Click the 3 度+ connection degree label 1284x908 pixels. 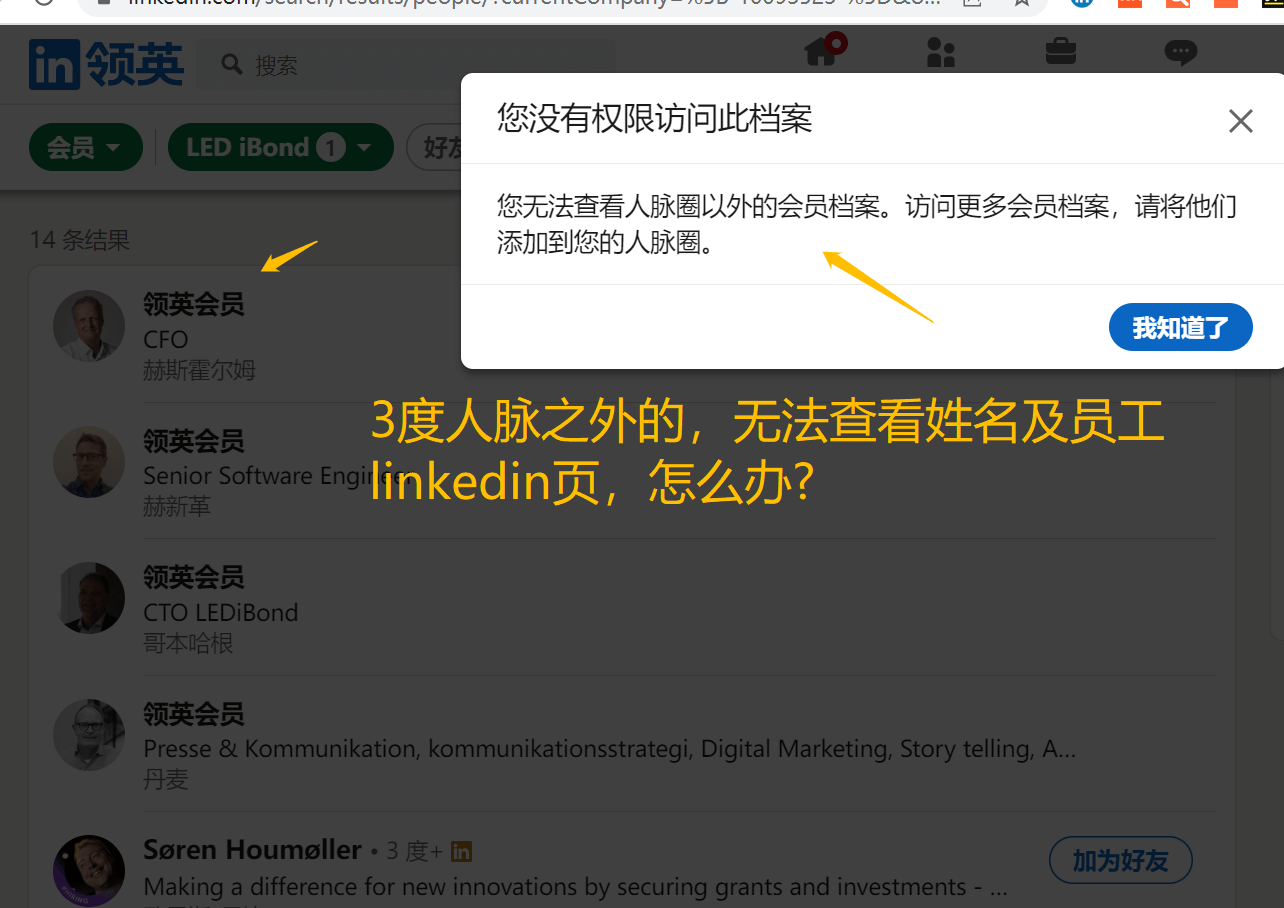coord(414,852)
